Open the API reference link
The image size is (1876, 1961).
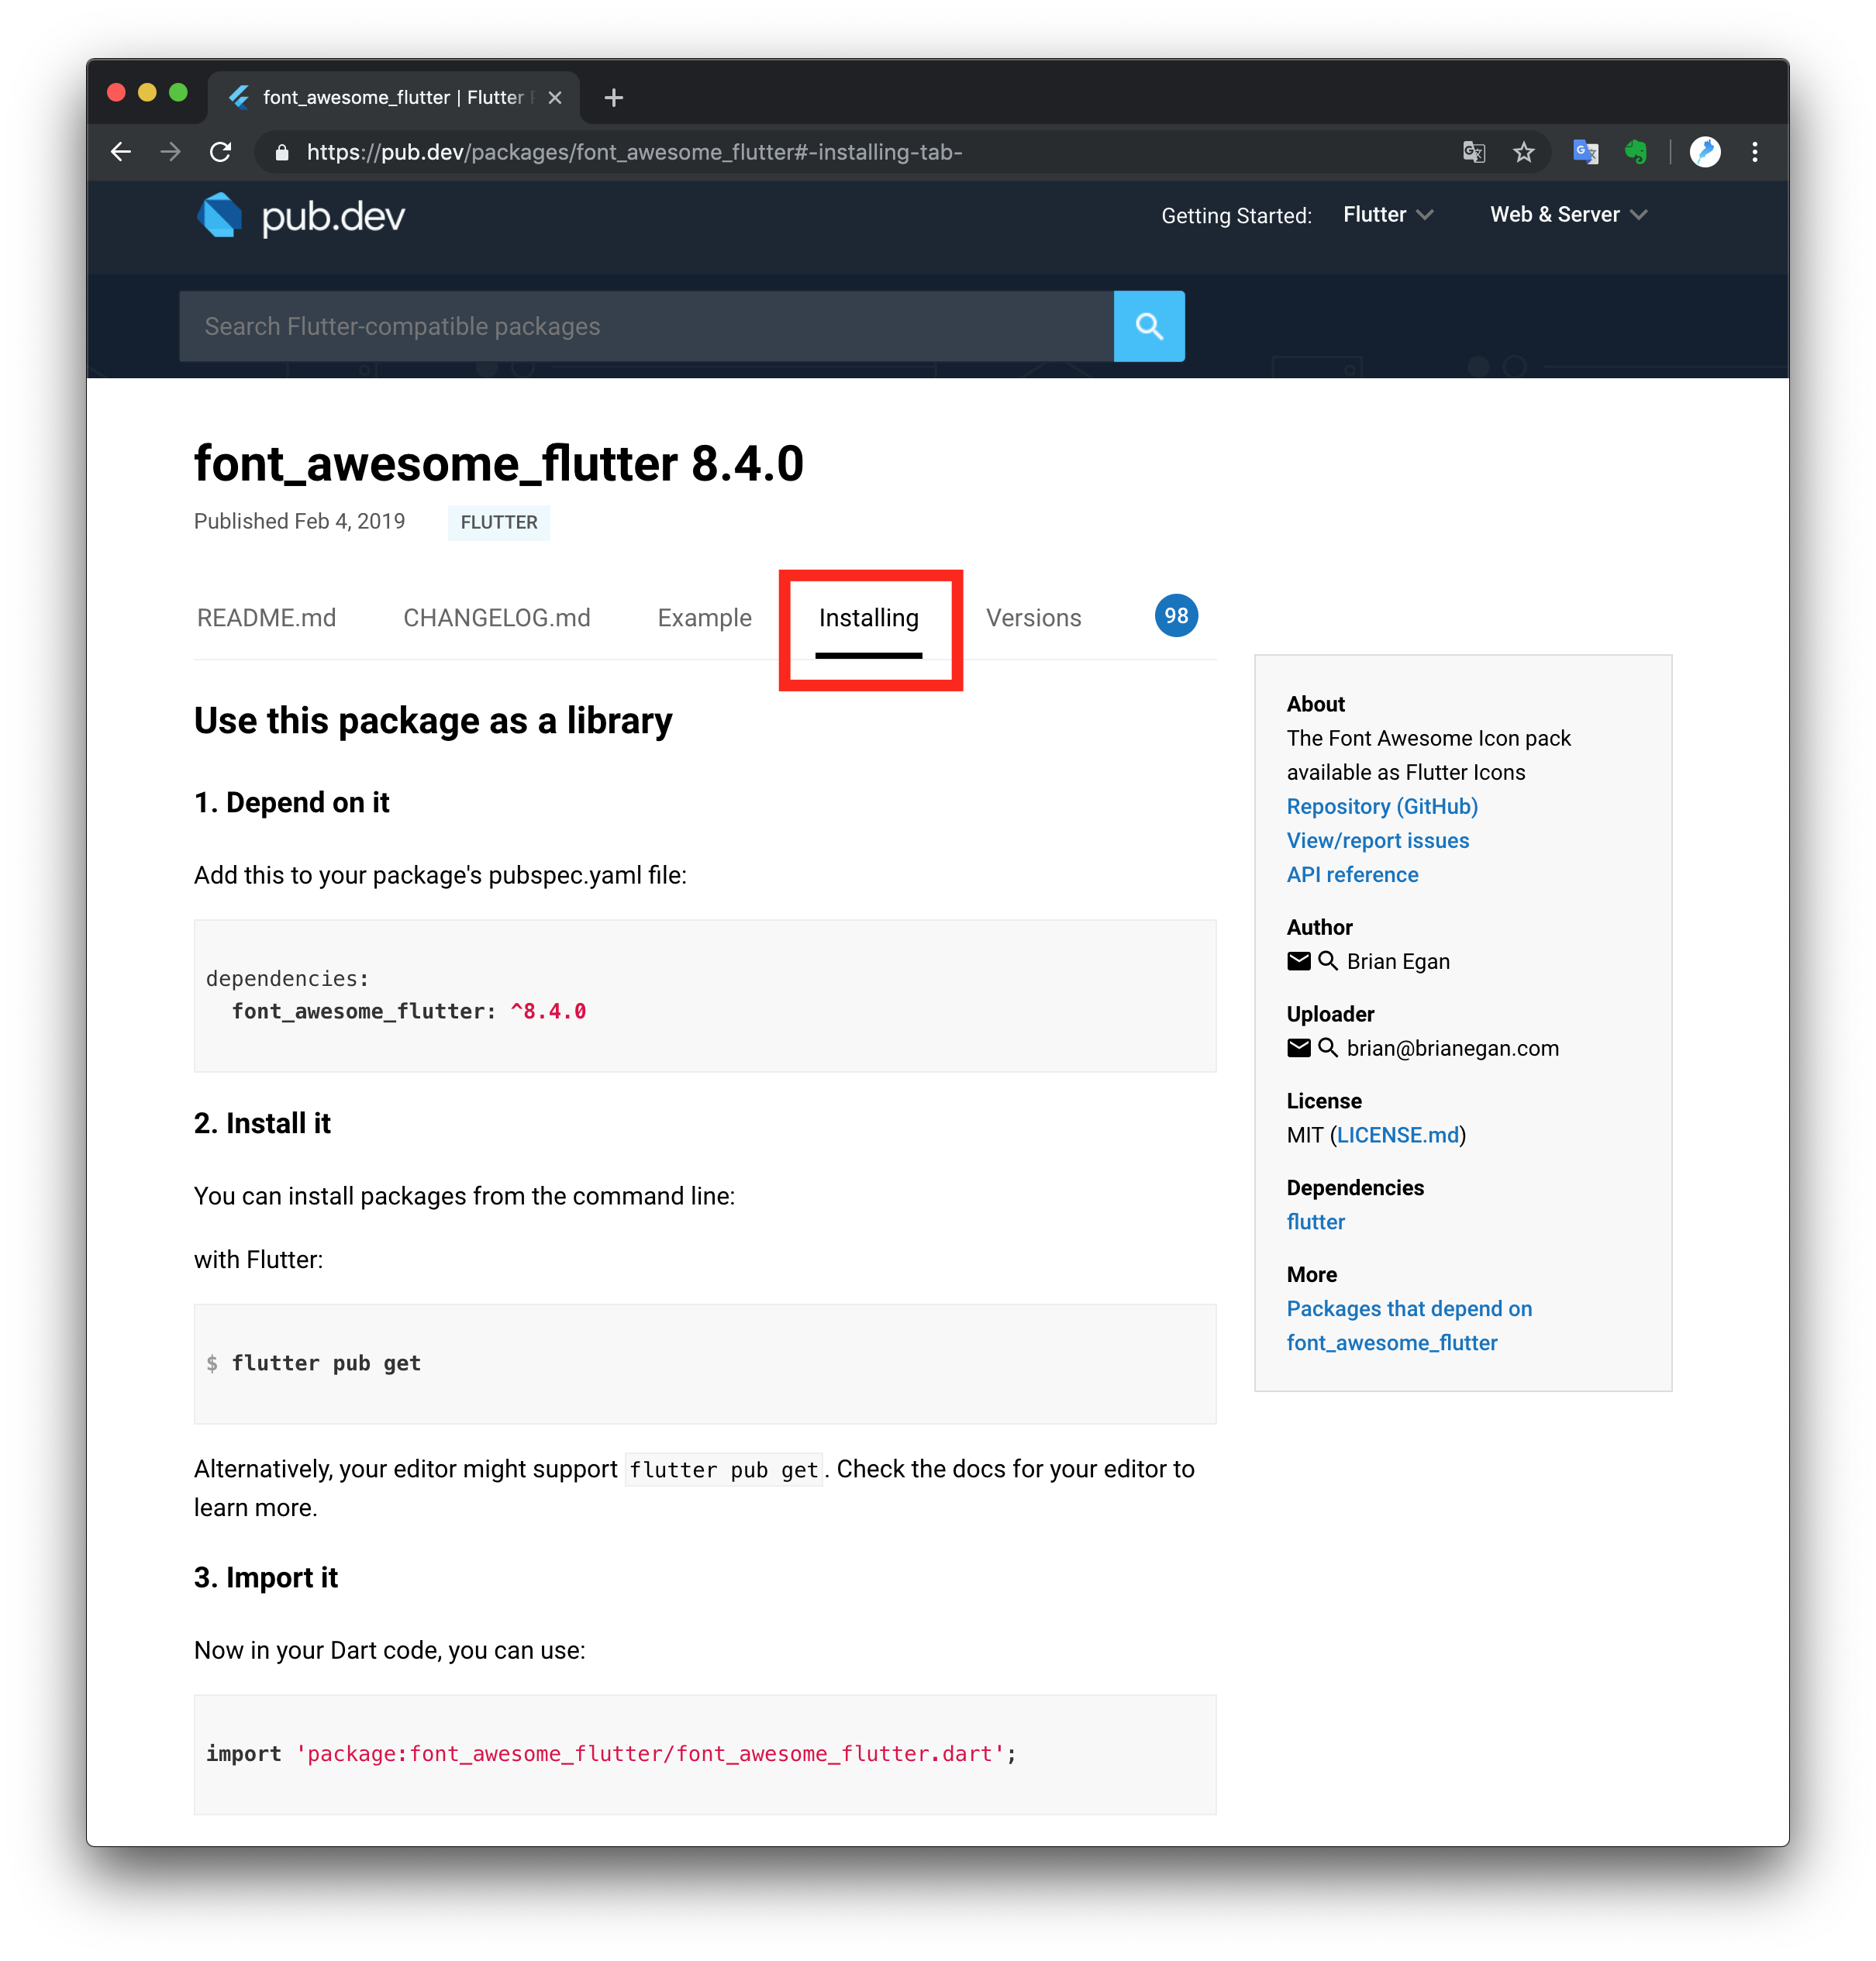pos(1352,874)
